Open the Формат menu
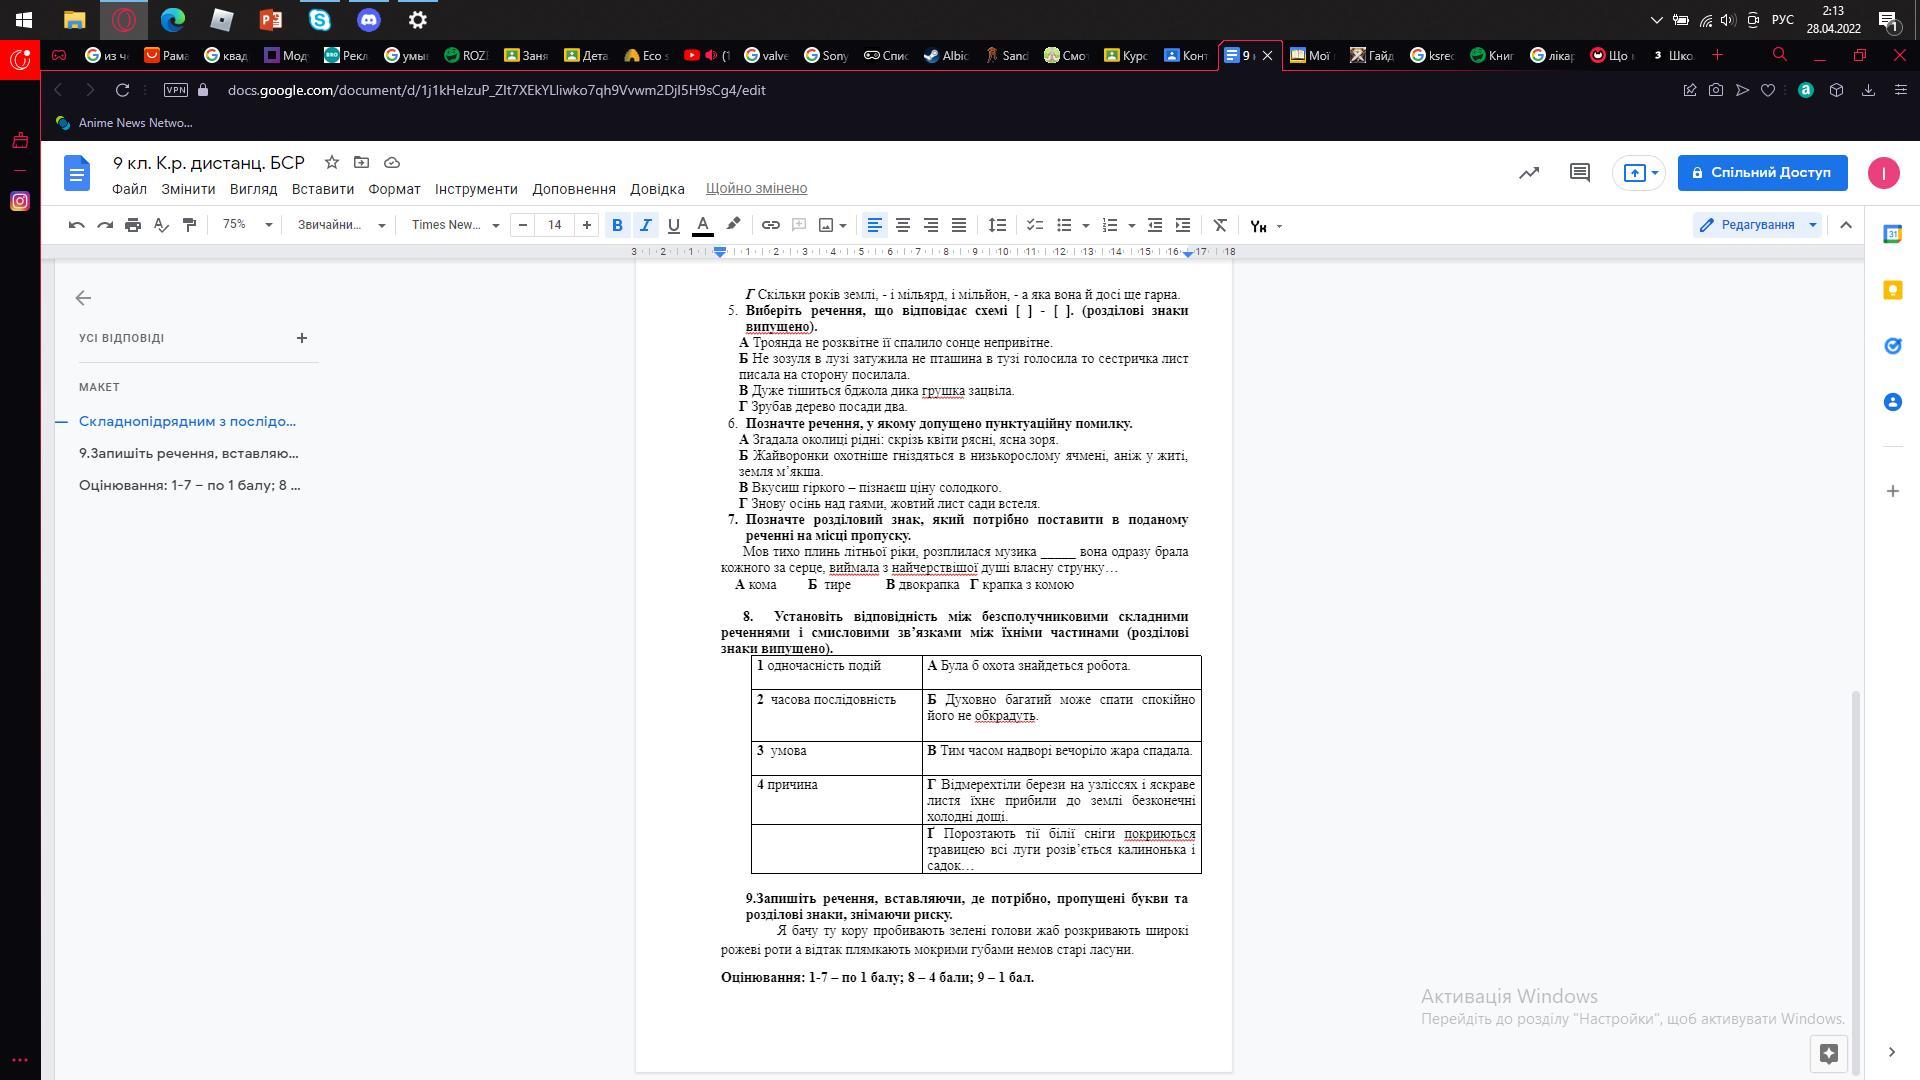 tap(394, 189)
